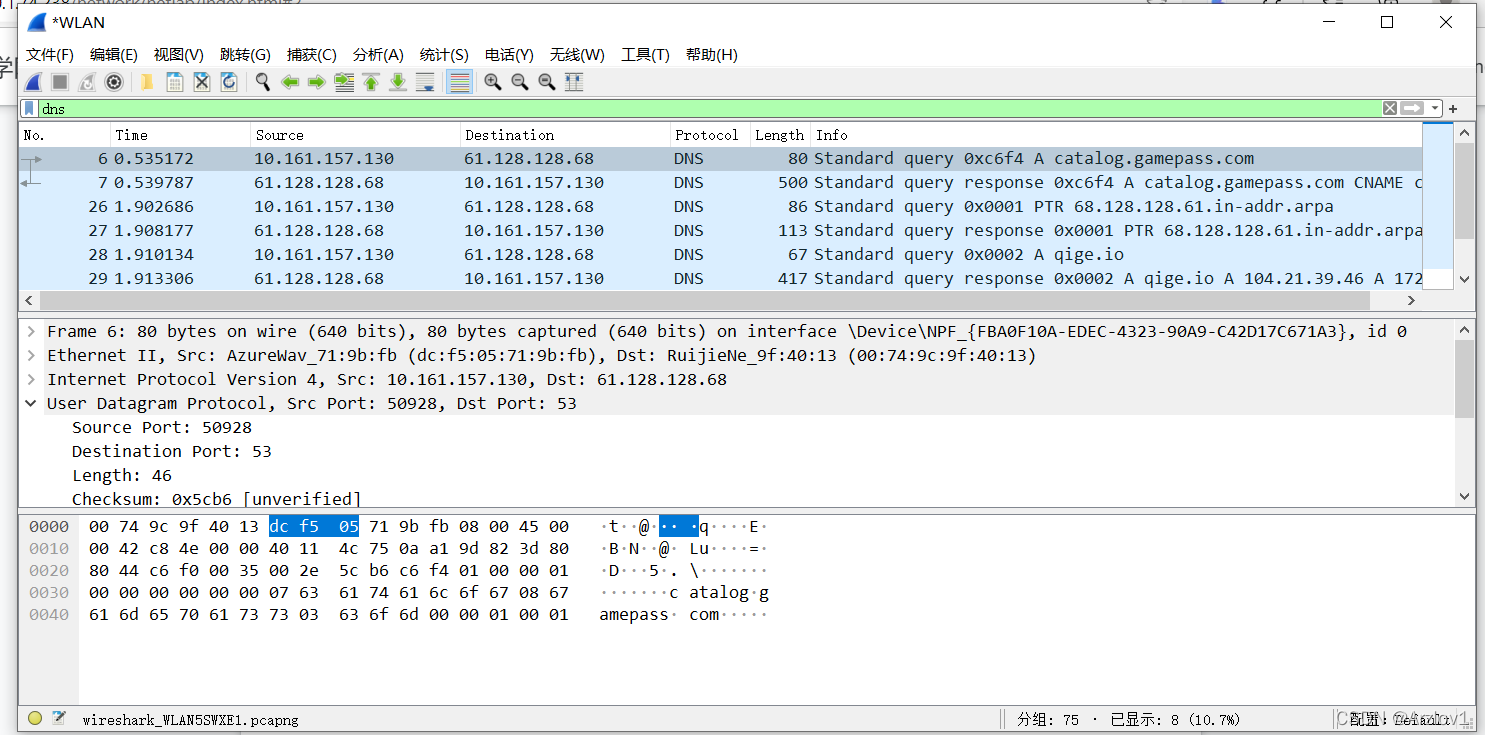Click the expert information status circle
Viewport: 1485px width, 735px height.
coord(34,718)
